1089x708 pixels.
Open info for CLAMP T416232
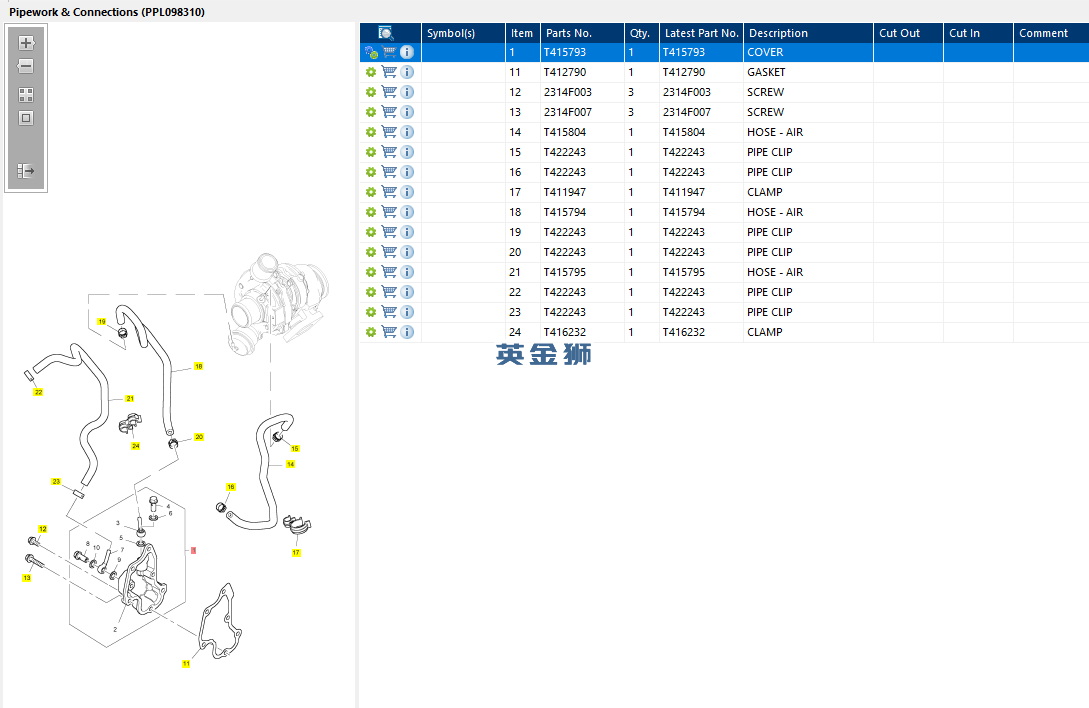pos(408,332)
